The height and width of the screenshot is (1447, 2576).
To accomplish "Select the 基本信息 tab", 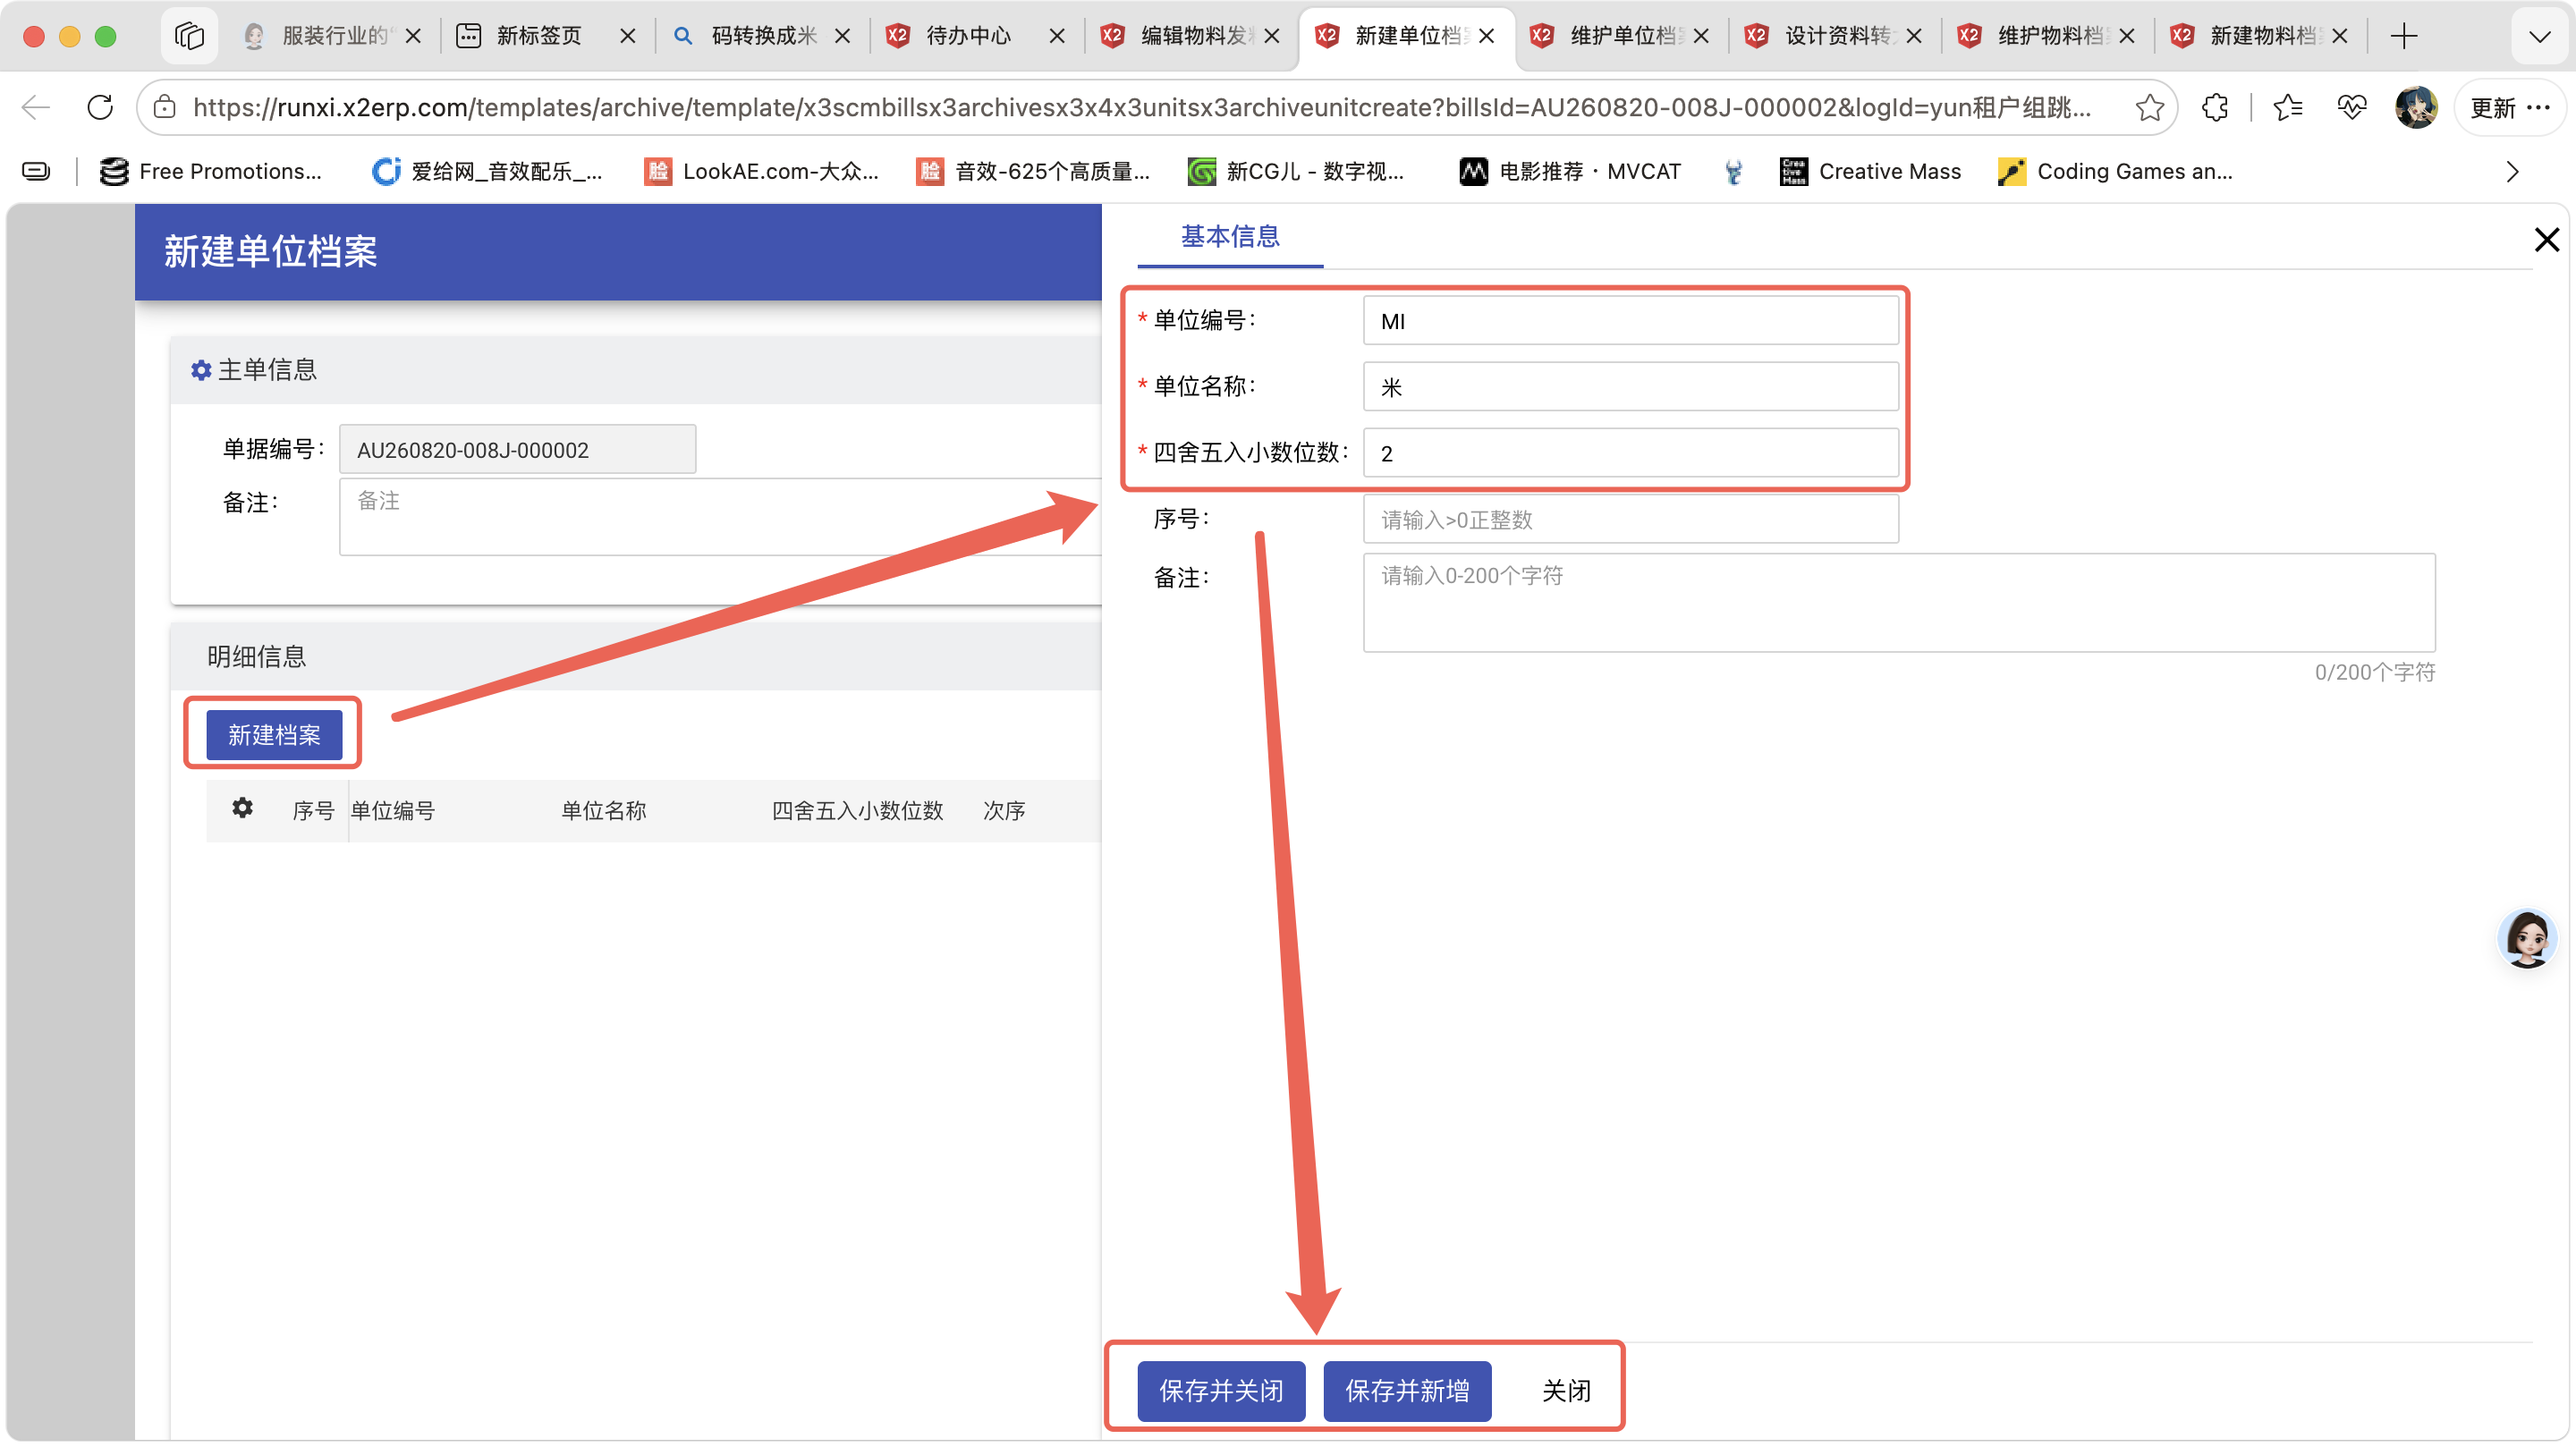I will click(x=1230, y=237).
